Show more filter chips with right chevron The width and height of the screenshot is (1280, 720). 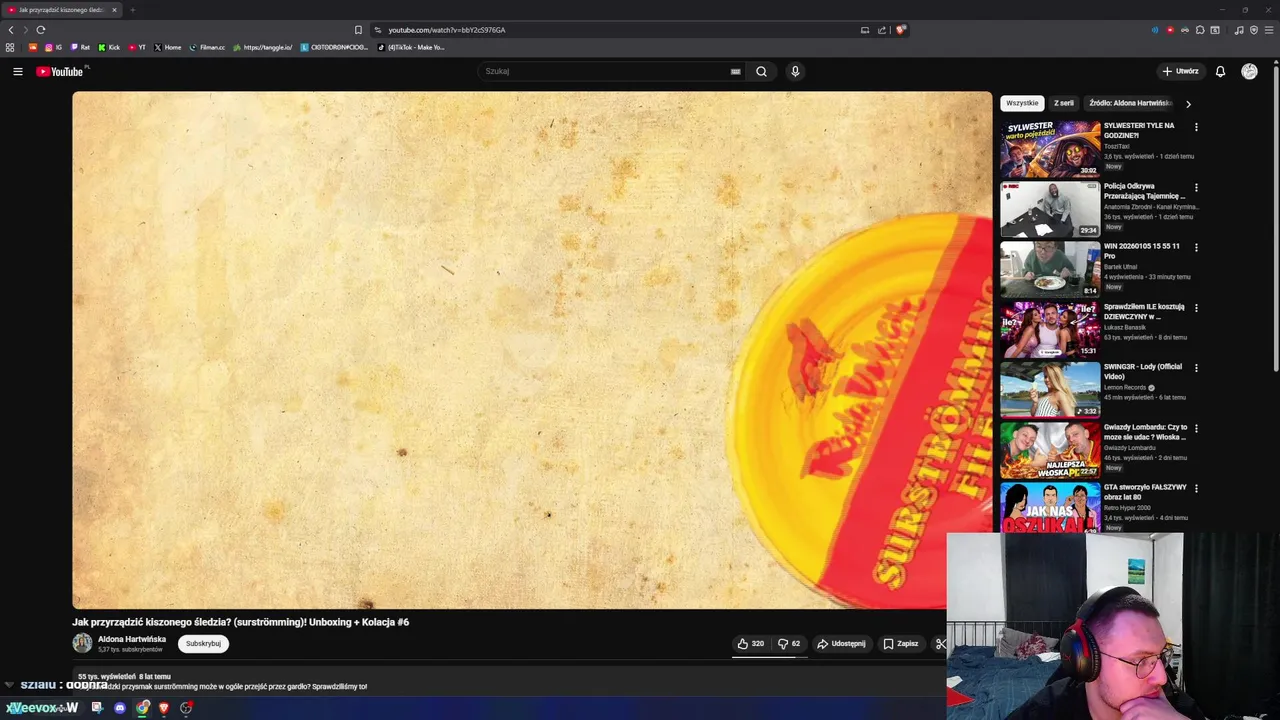pos(1188,103)
